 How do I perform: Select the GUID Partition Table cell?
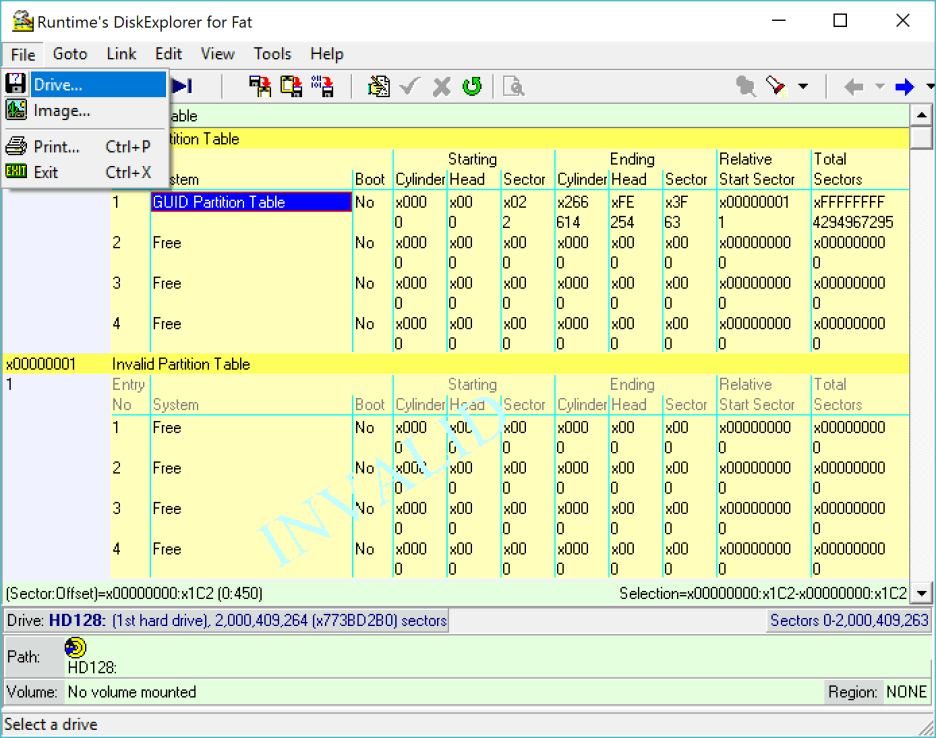251,202
